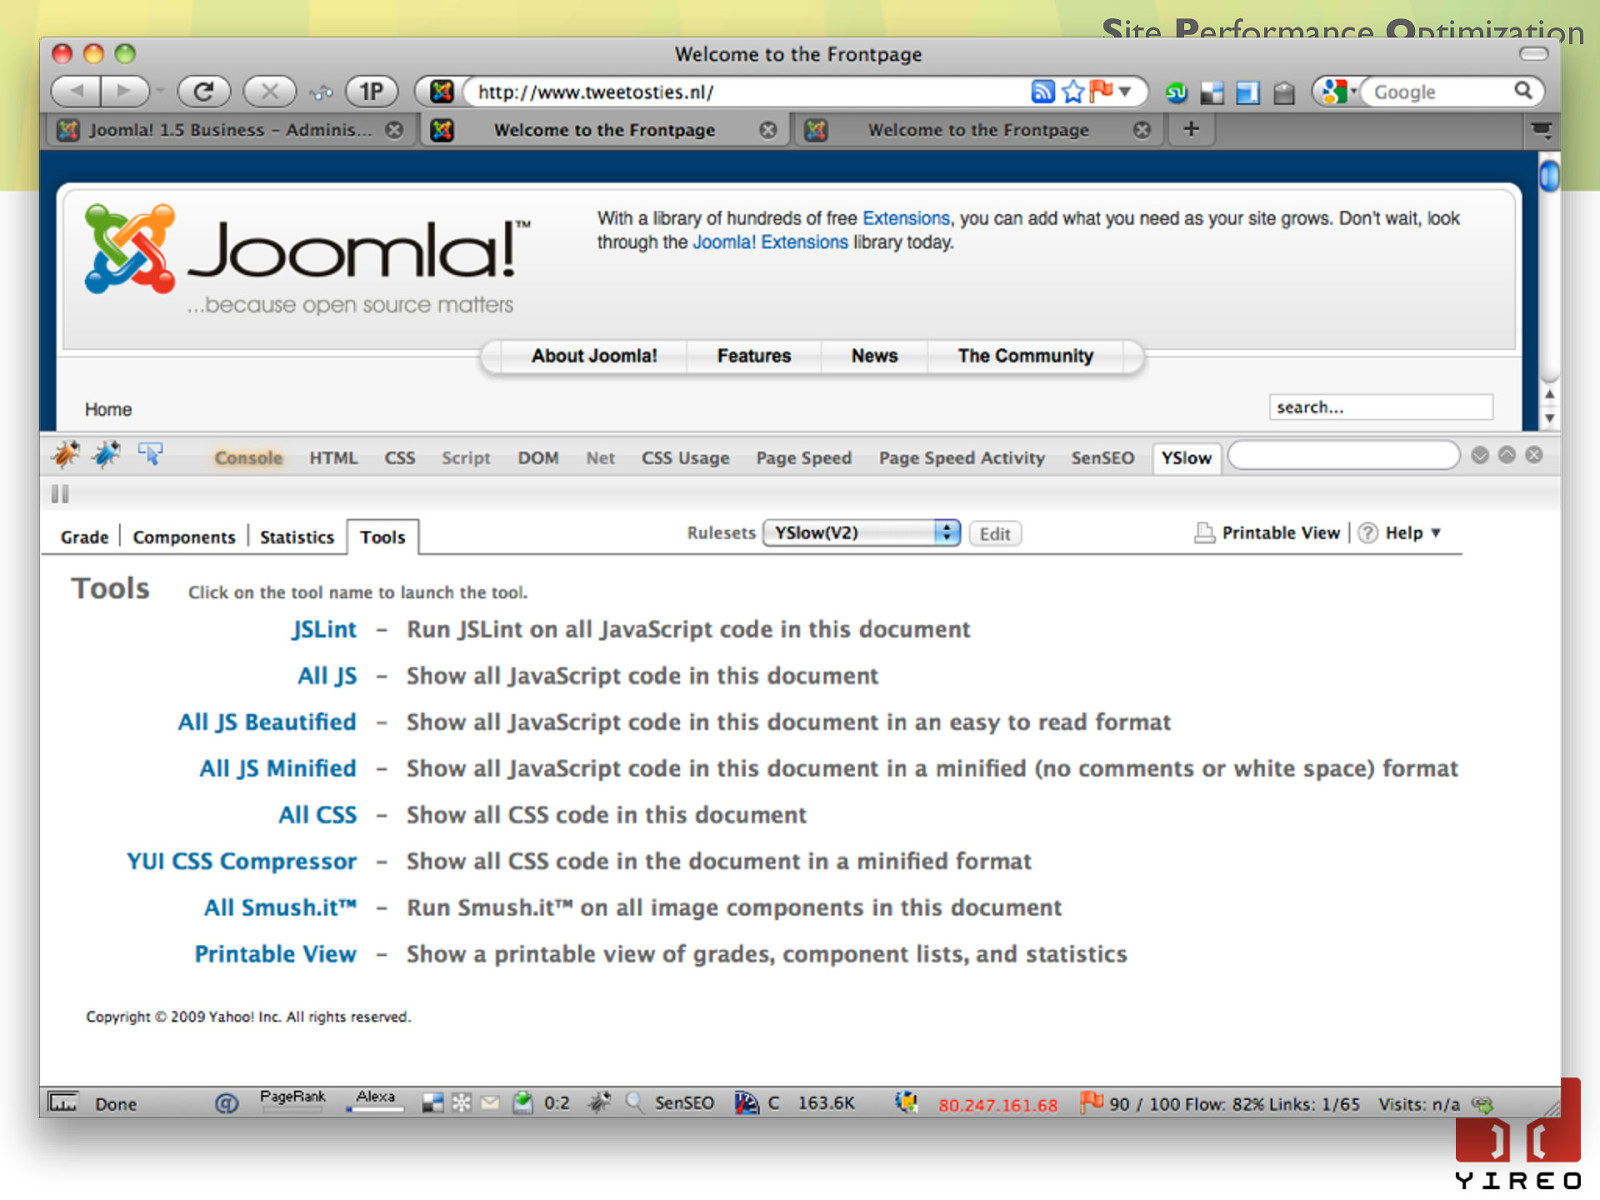1600x1200 pixels.
Task: Open the Page Speed Activity panel
Action: tap(962, 458)
